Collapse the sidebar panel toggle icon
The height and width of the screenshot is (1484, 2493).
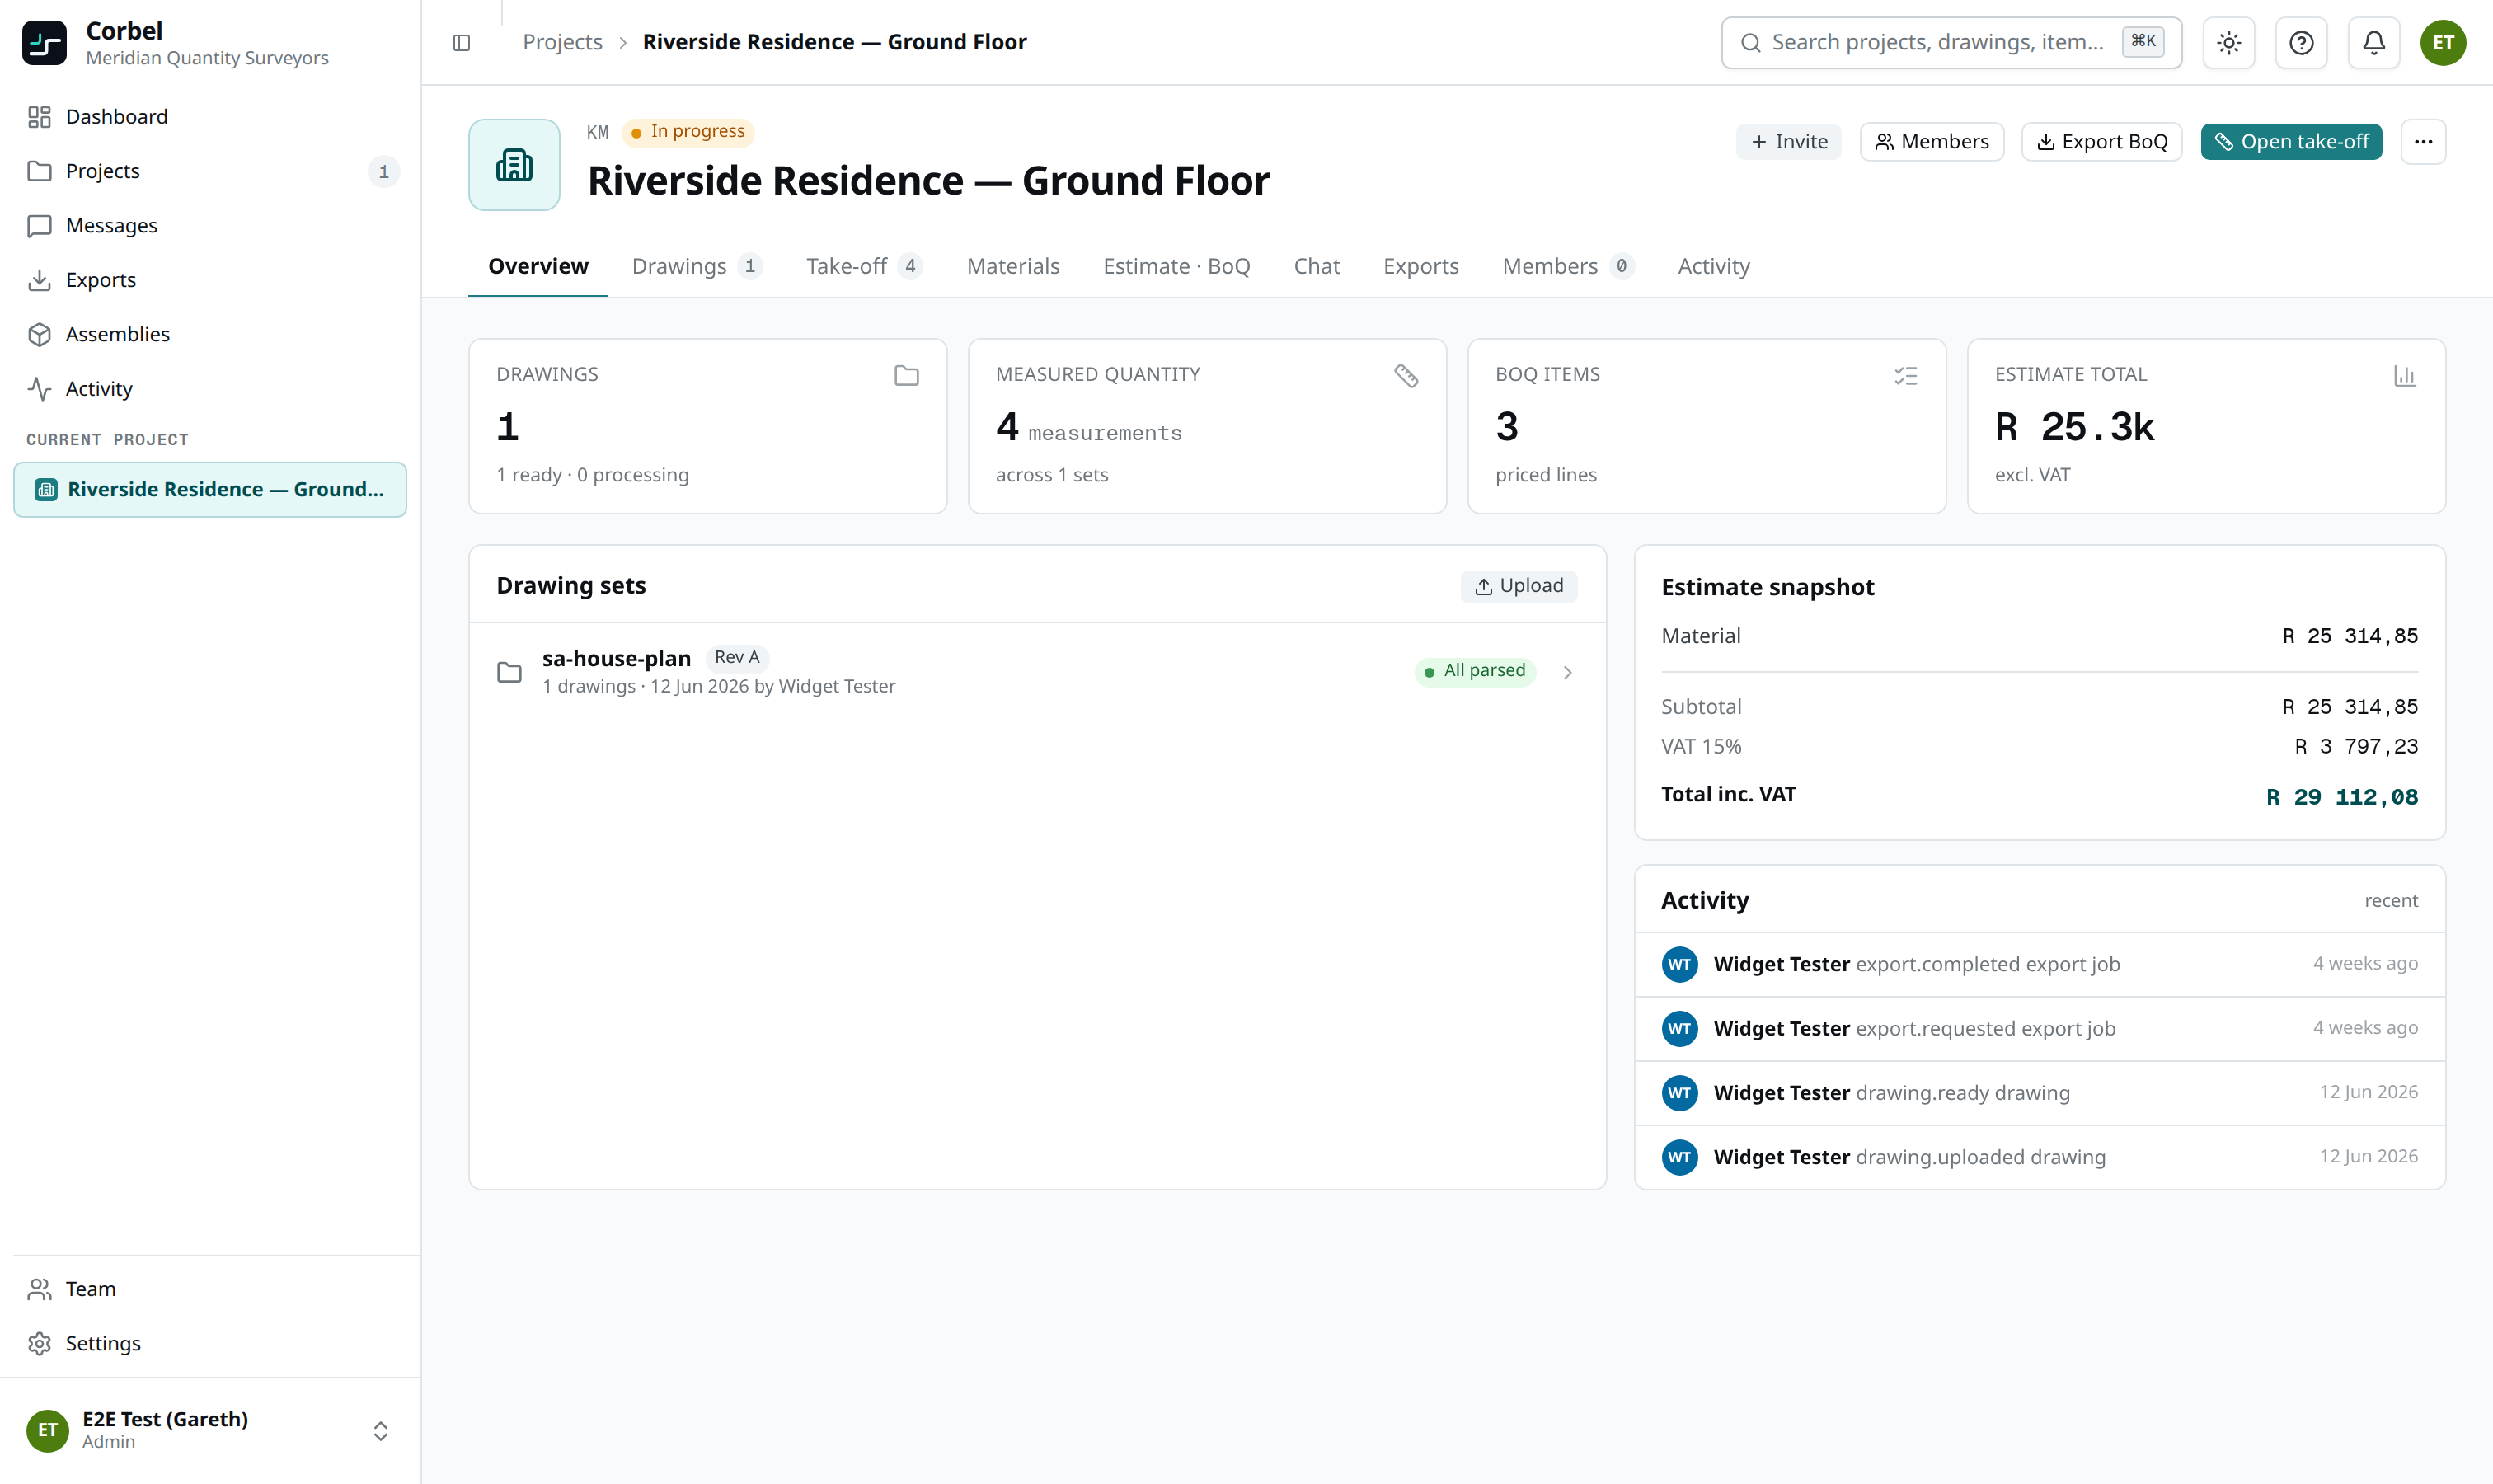click(x=461, y=42)
